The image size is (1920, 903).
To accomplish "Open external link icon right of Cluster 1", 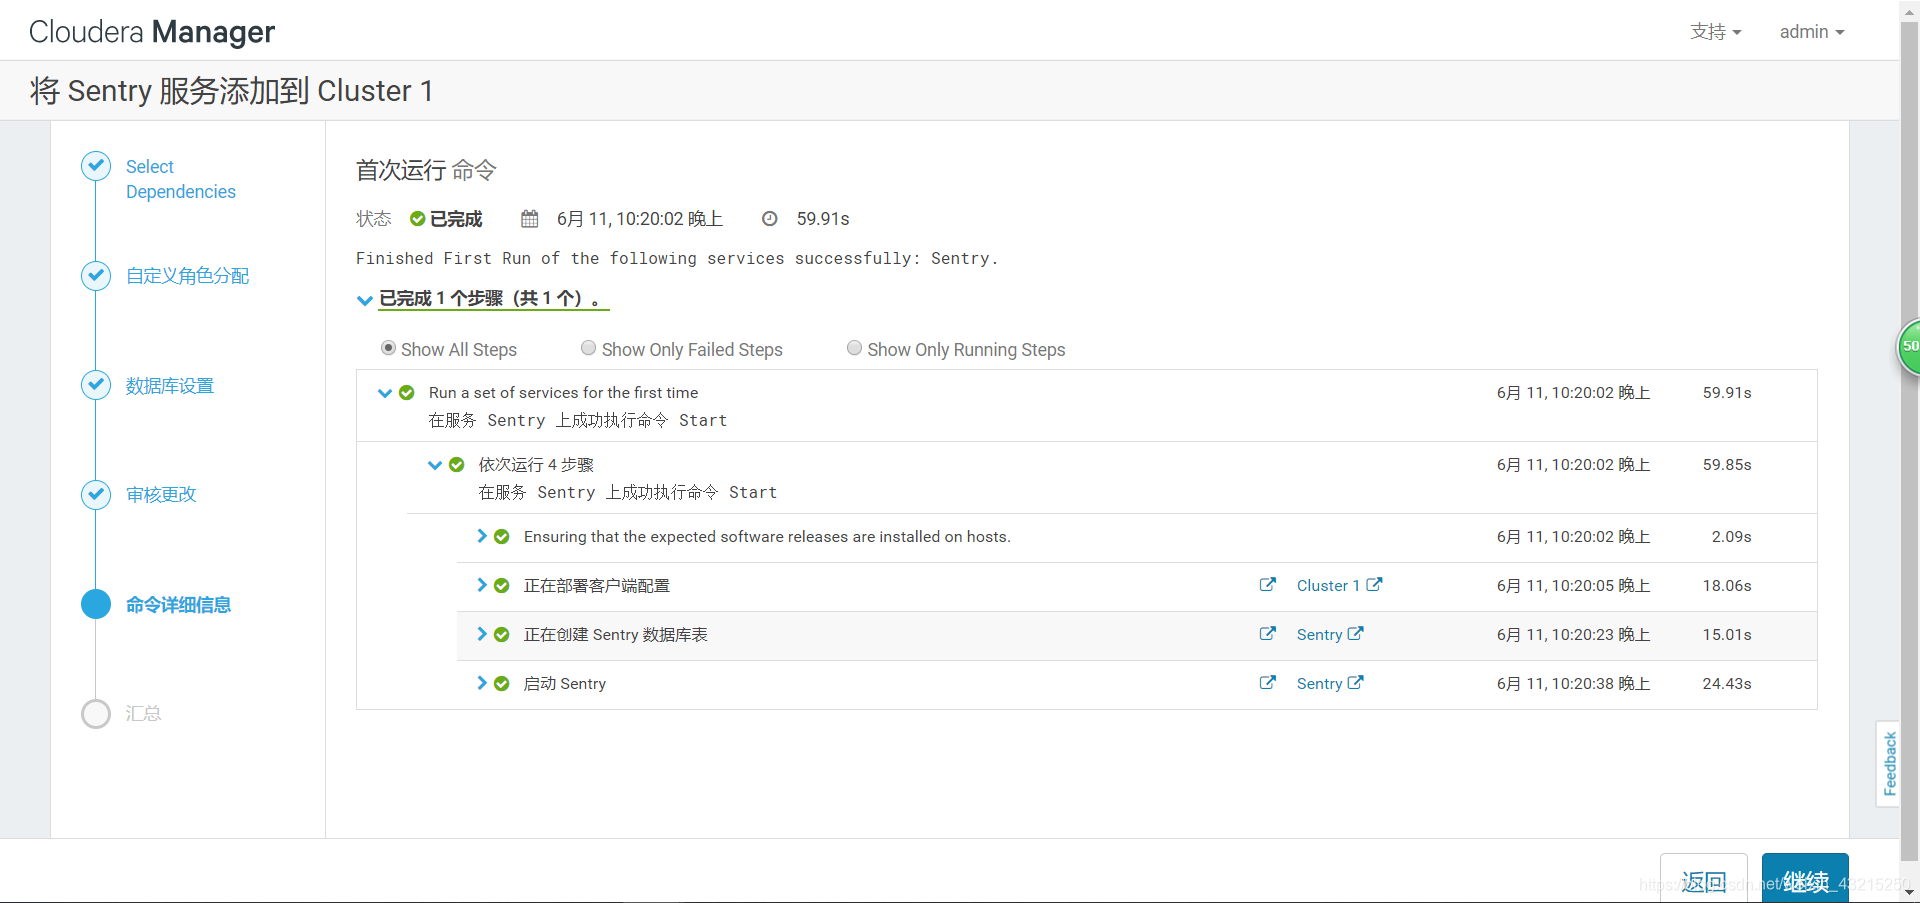I will (1375, 585).
